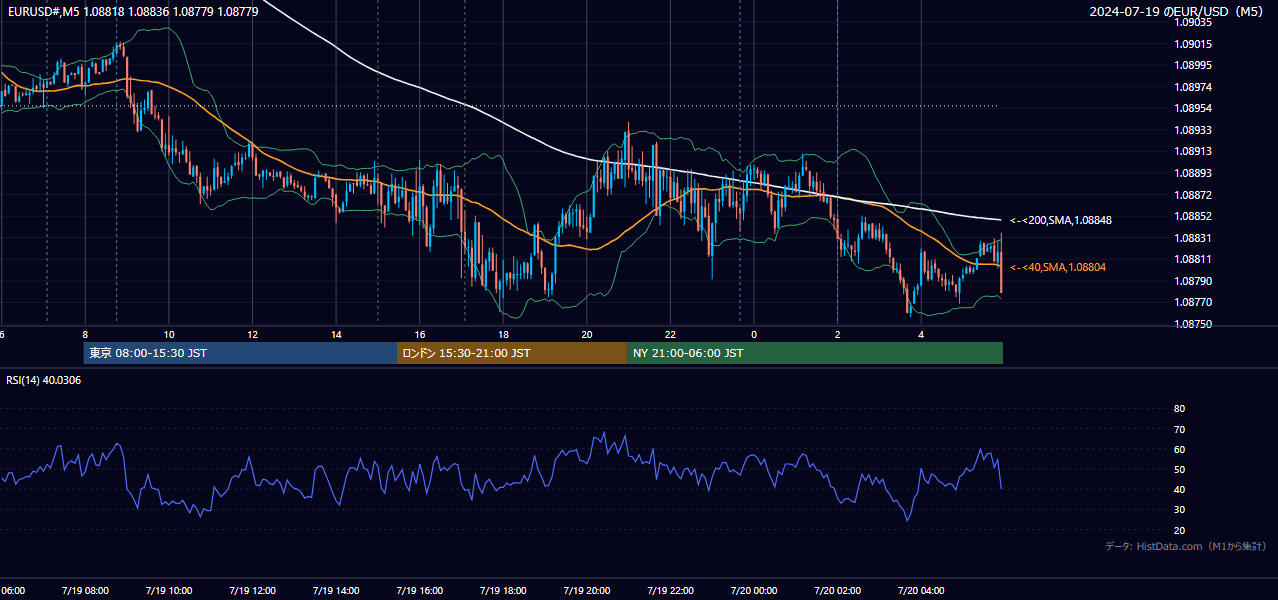Select the NY 21:00-06:00 JST session bar

pyautogui.click(x=815, y=353)
